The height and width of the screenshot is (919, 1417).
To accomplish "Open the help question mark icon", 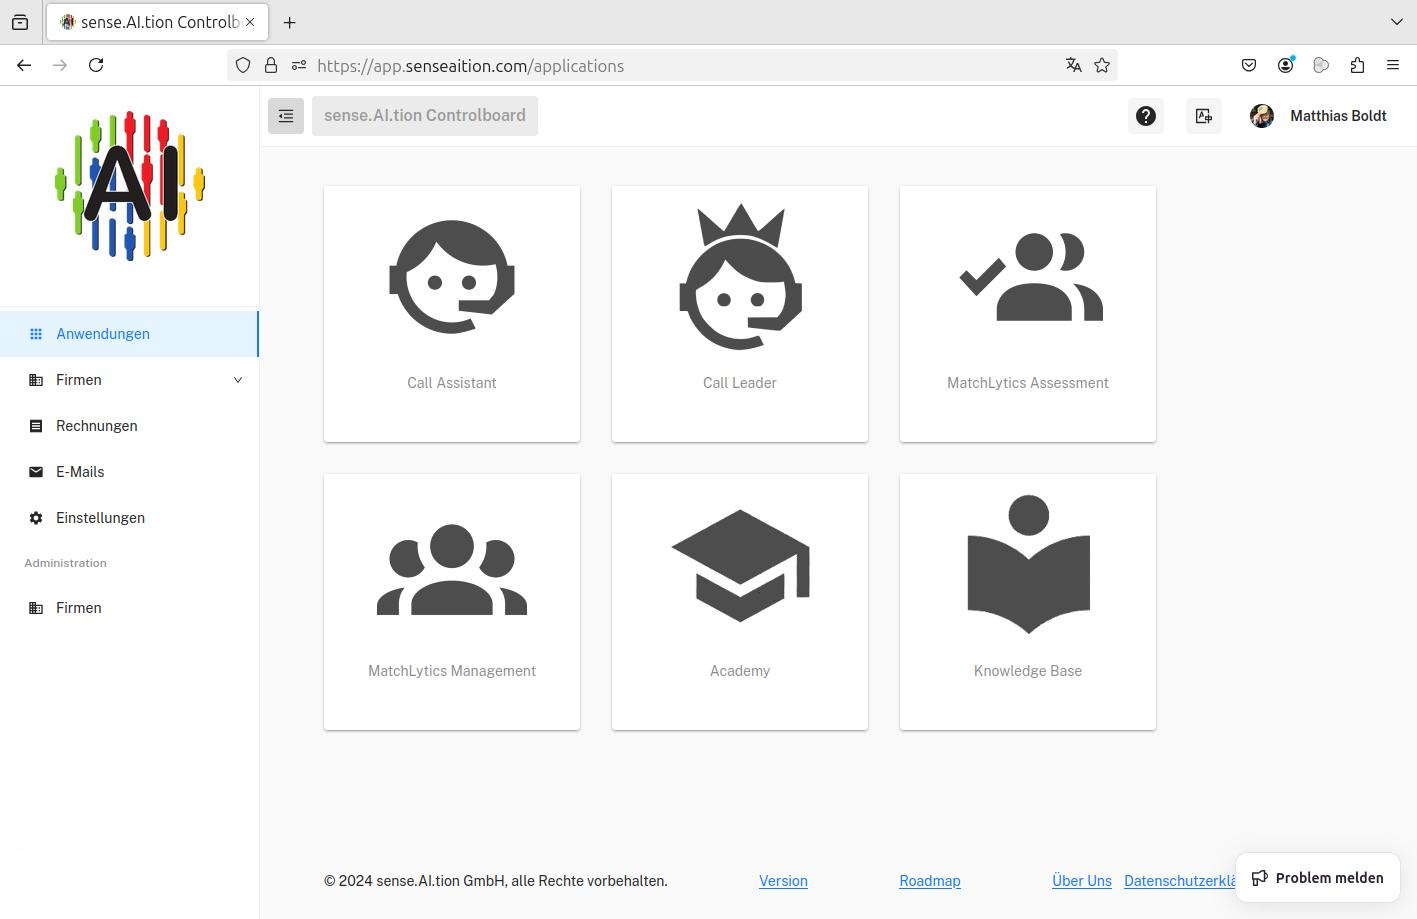I will [1146, 116].
